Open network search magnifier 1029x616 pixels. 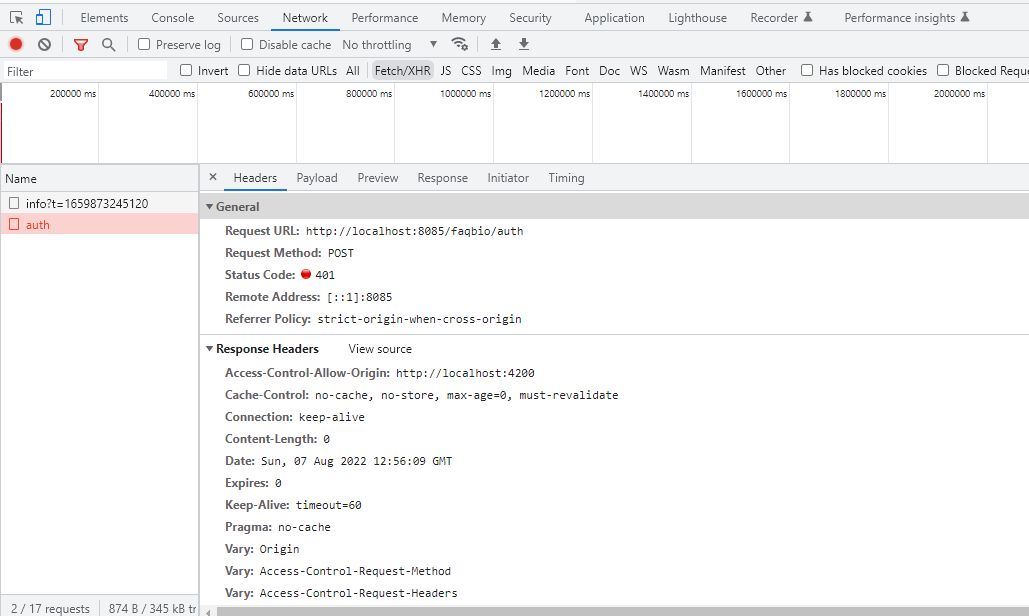pyautogui.click(x=108, y=44)
